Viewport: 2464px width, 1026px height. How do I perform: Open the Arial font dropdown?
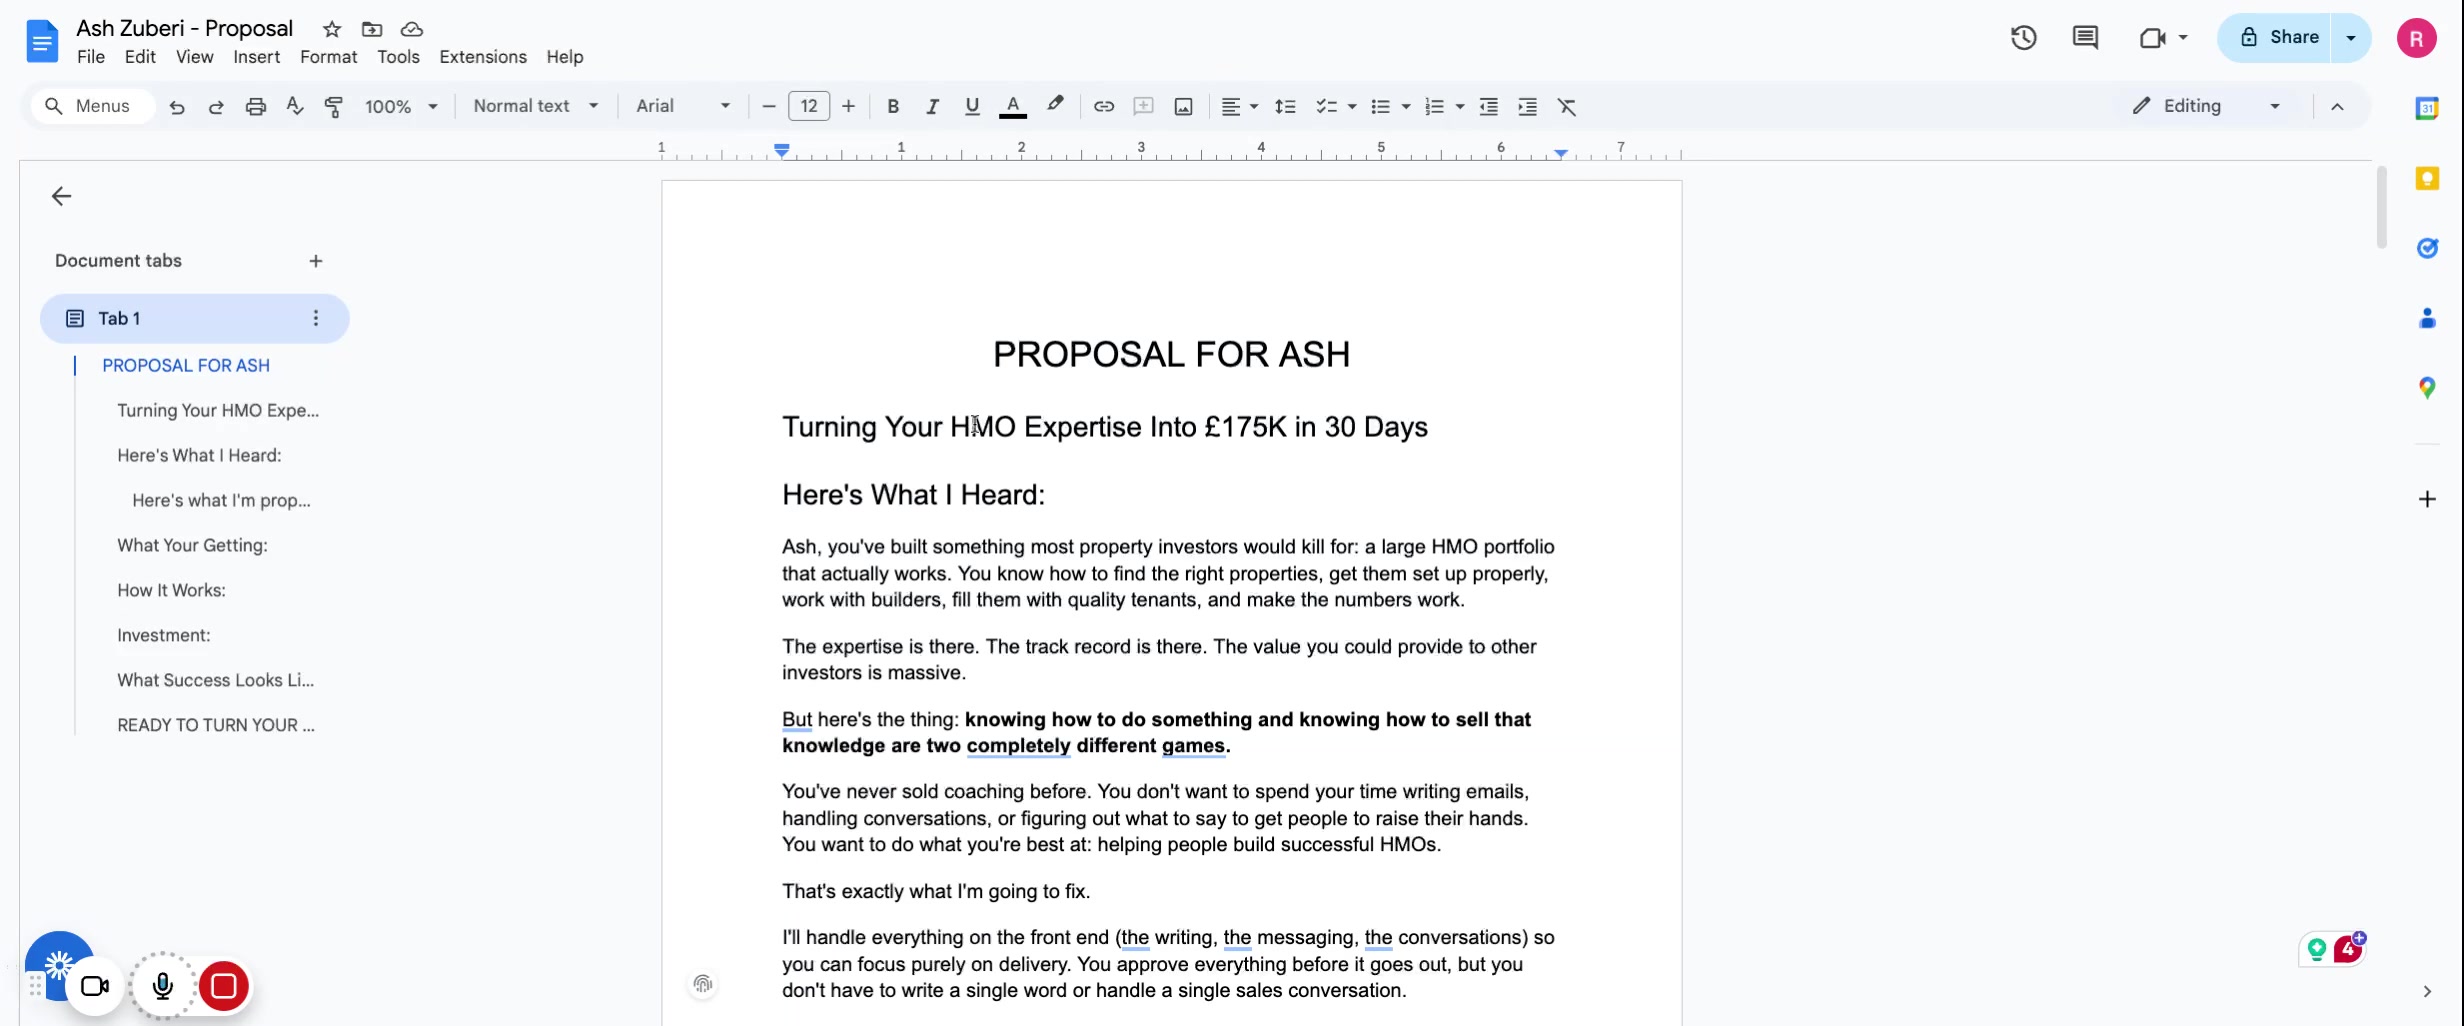pos(683,106)
